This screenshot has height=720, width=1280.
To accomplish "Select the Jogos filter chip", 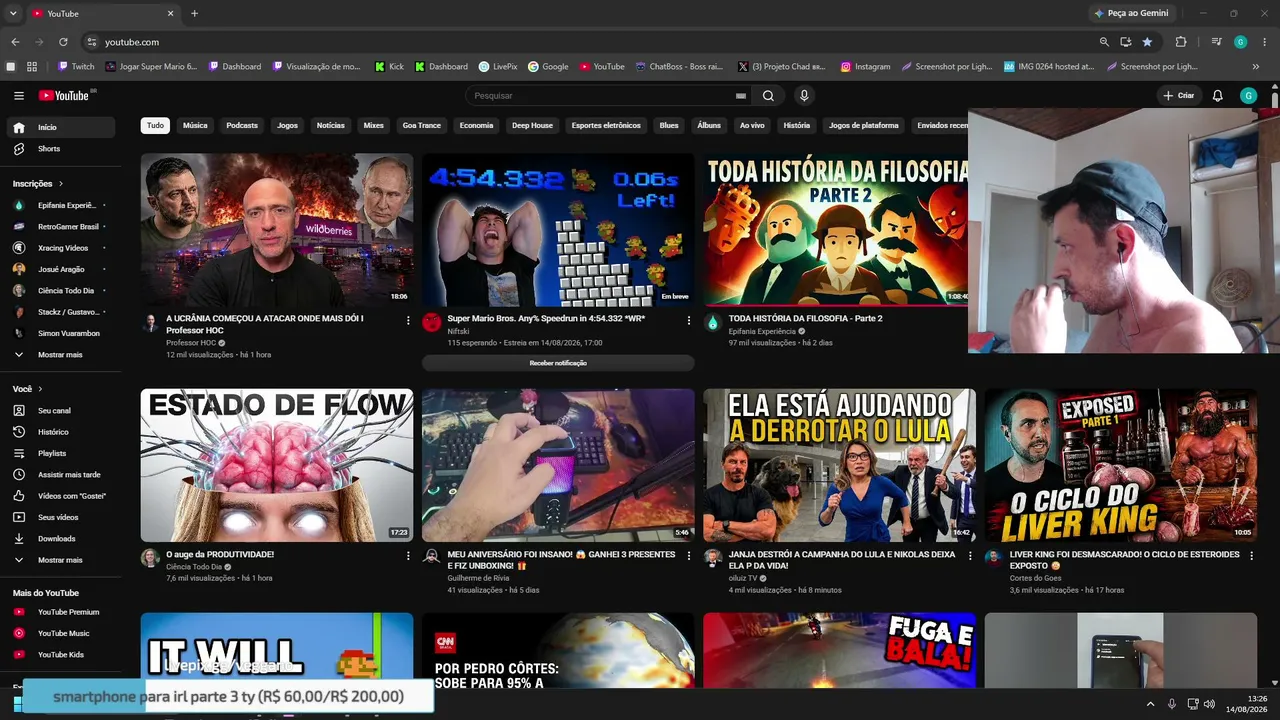I will click(288, 126).
